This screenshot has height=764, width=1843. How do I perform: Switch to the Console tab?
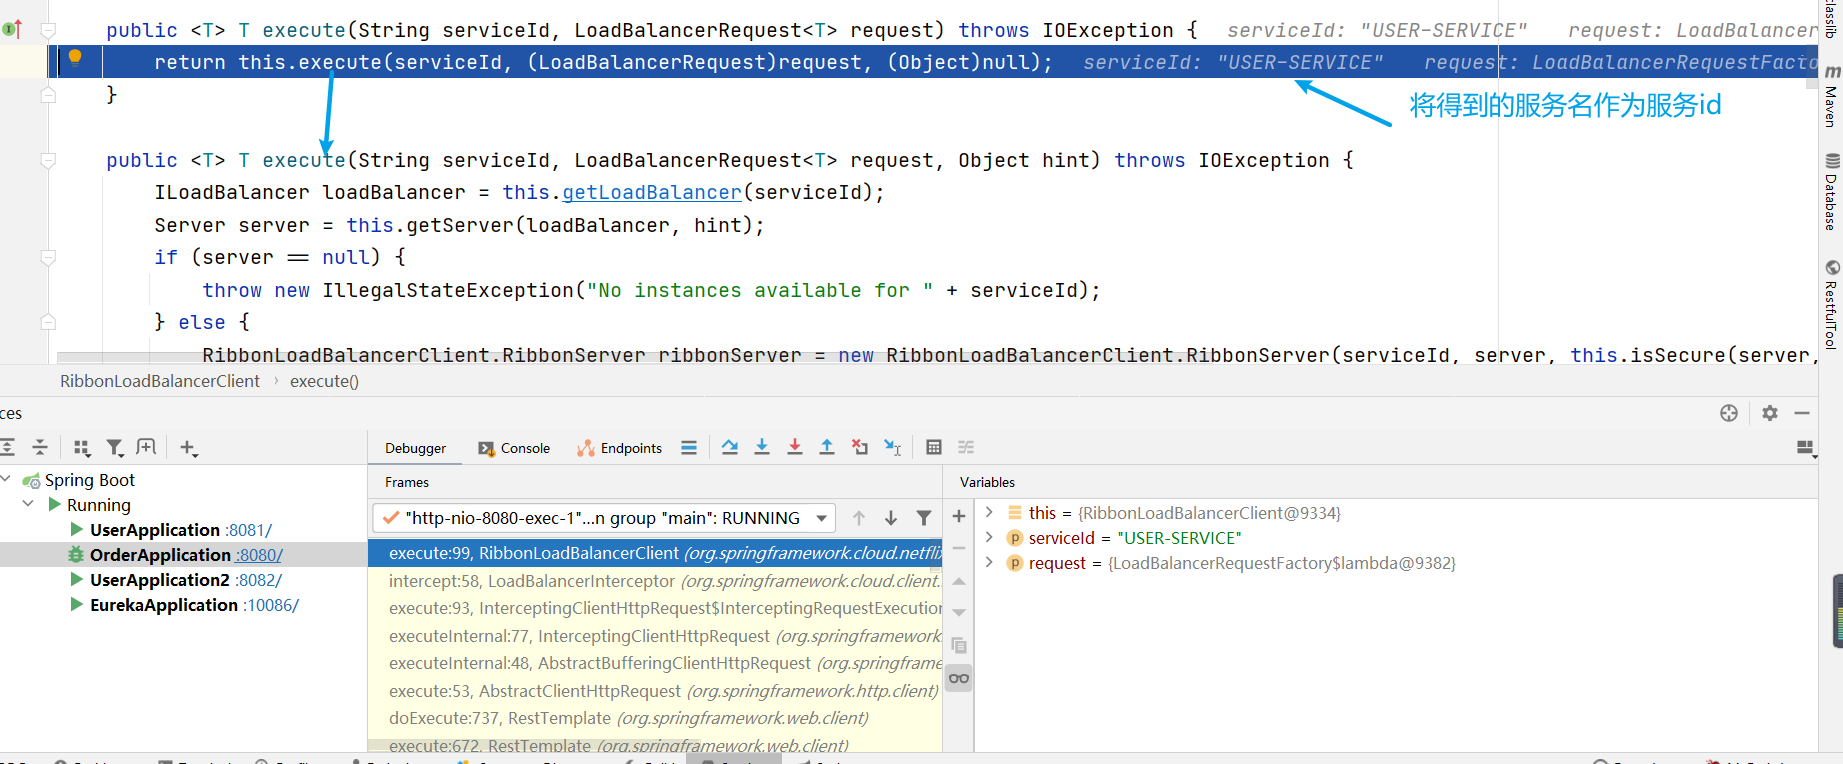(x=515, y=448)
